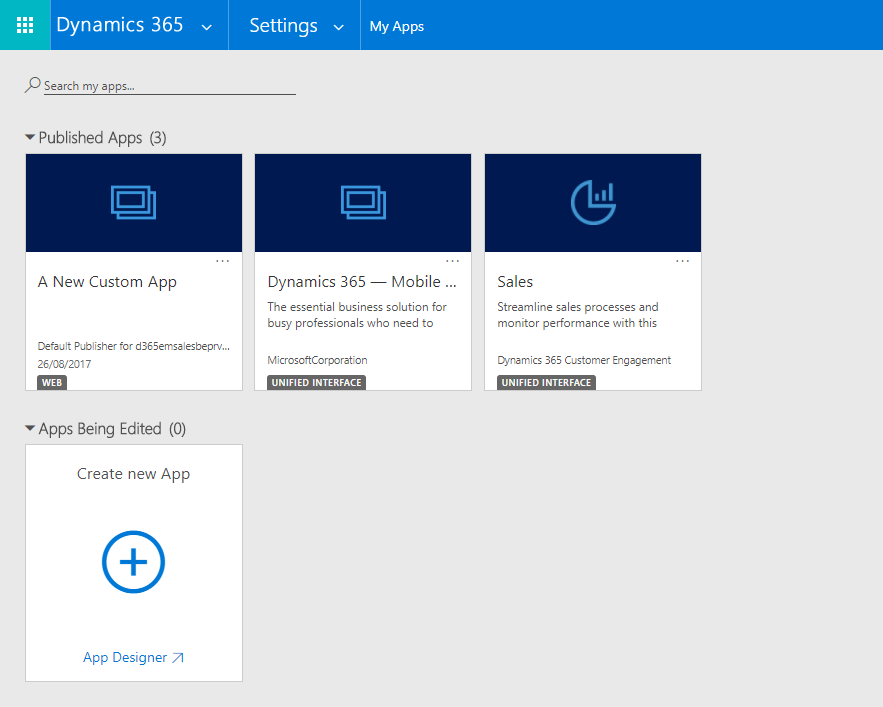The image size is (883, 707).
Task: Open the Dynamics 365 — Mobile app title
Action: click(362, 282)
